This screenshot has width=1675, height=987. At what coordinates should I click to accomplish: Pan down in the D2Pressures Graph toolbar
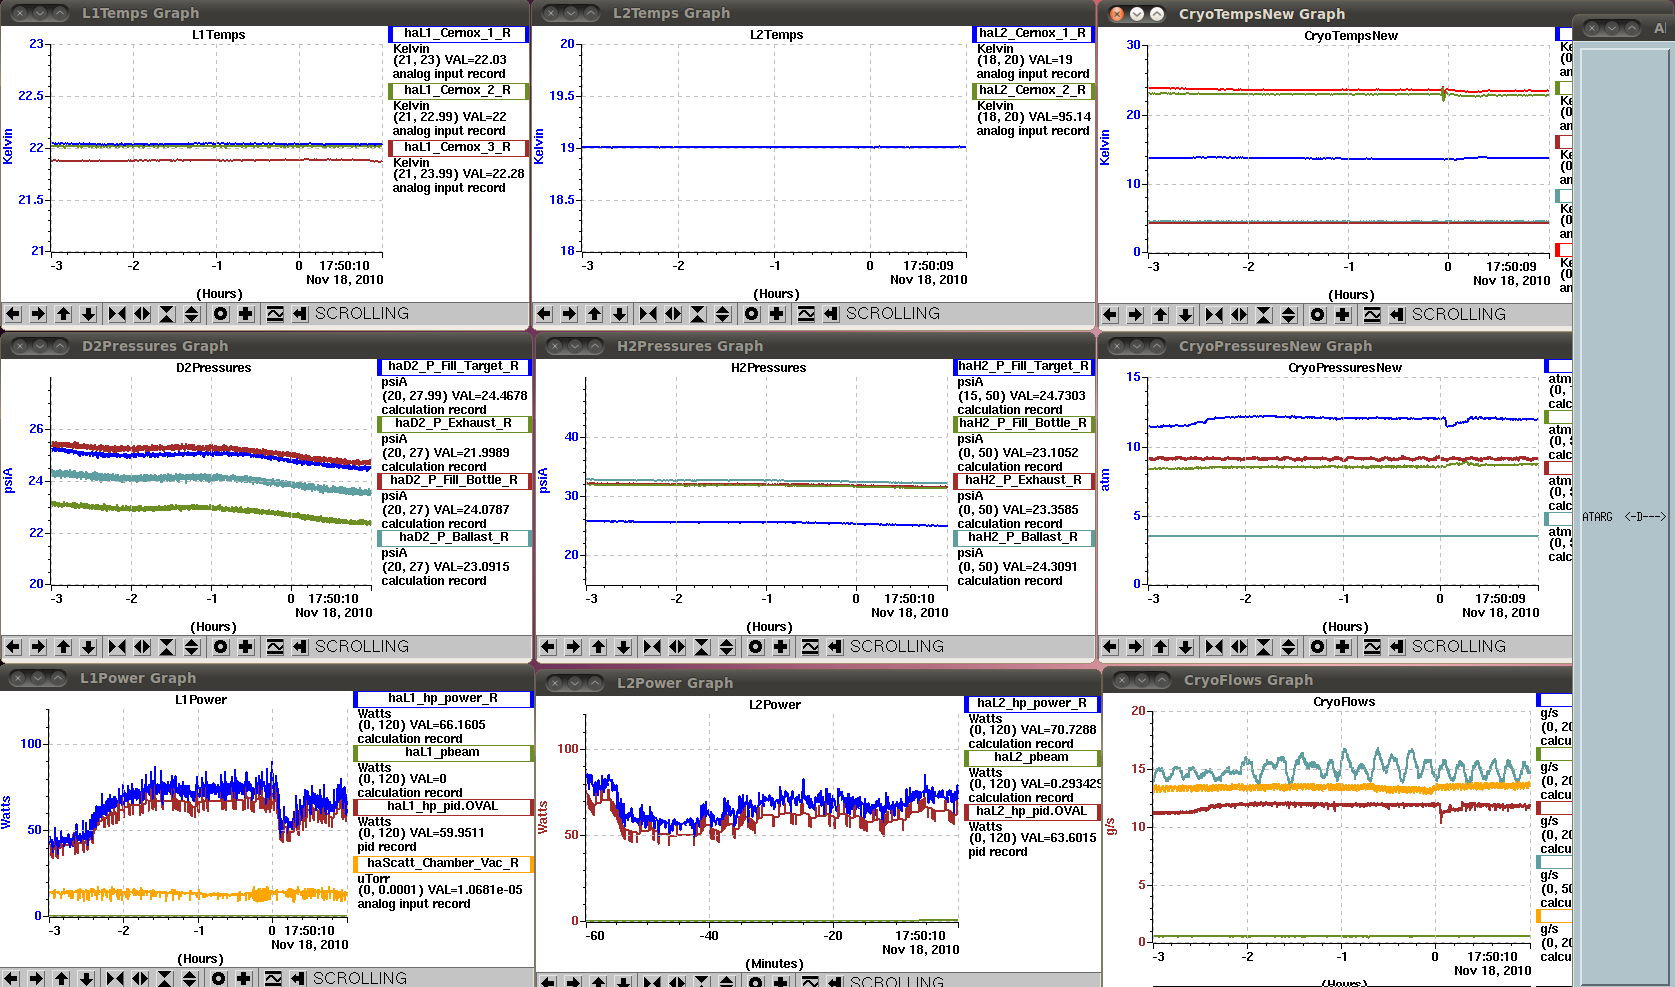[88, 647]
